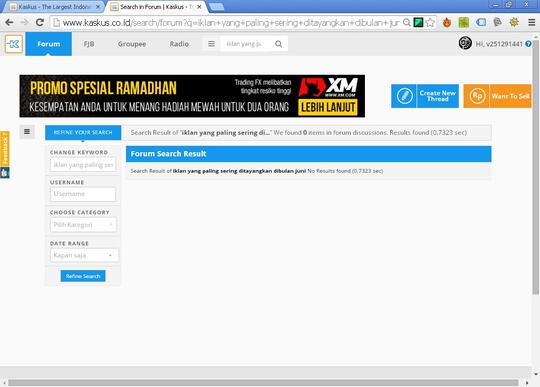Click the browser address bar URL
Image resolution: width=540 pixels, height=387 pixels.
pos(231,23)
